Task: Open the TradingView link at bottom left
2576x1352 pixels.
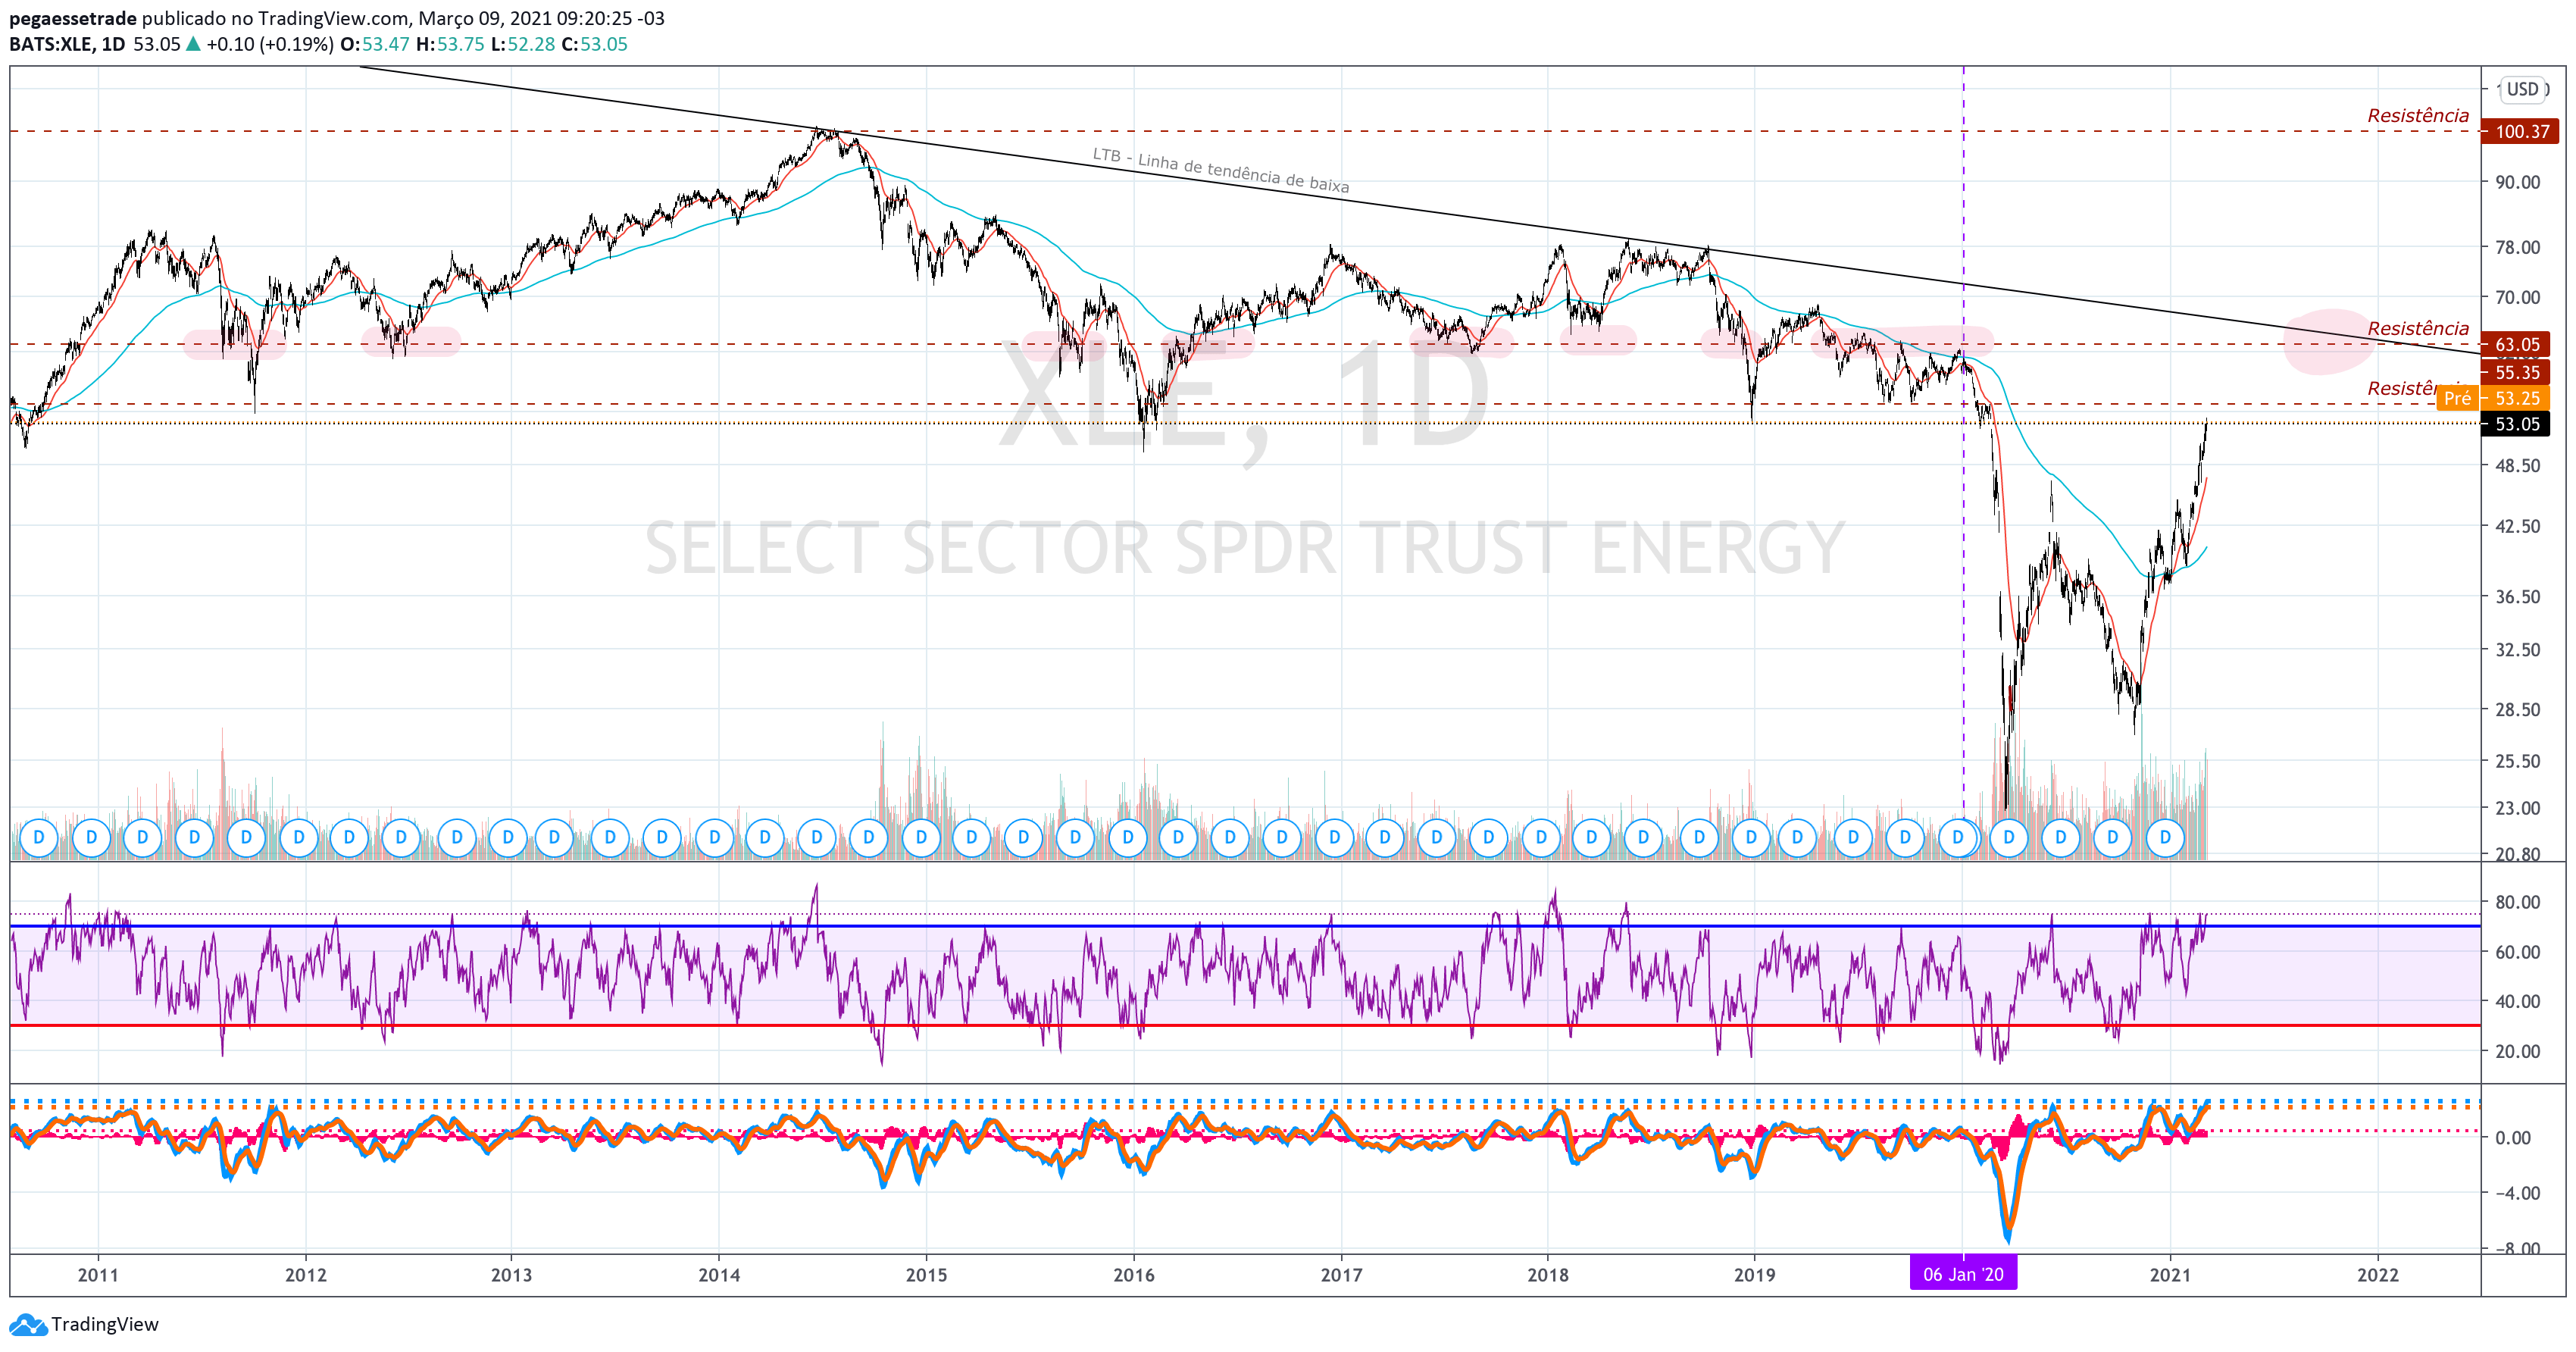Action: pyautogui.click(x=105, y=1325)
